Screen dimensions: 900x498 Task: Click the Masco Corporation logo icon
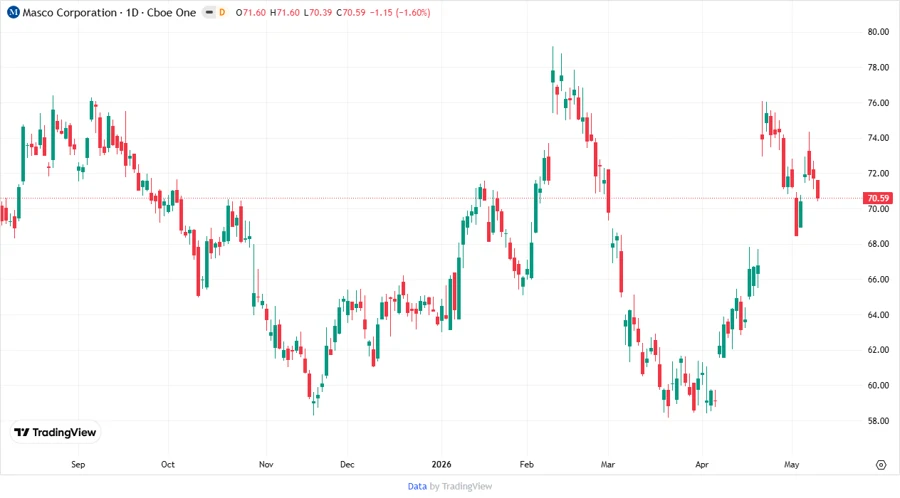point(13,12)
